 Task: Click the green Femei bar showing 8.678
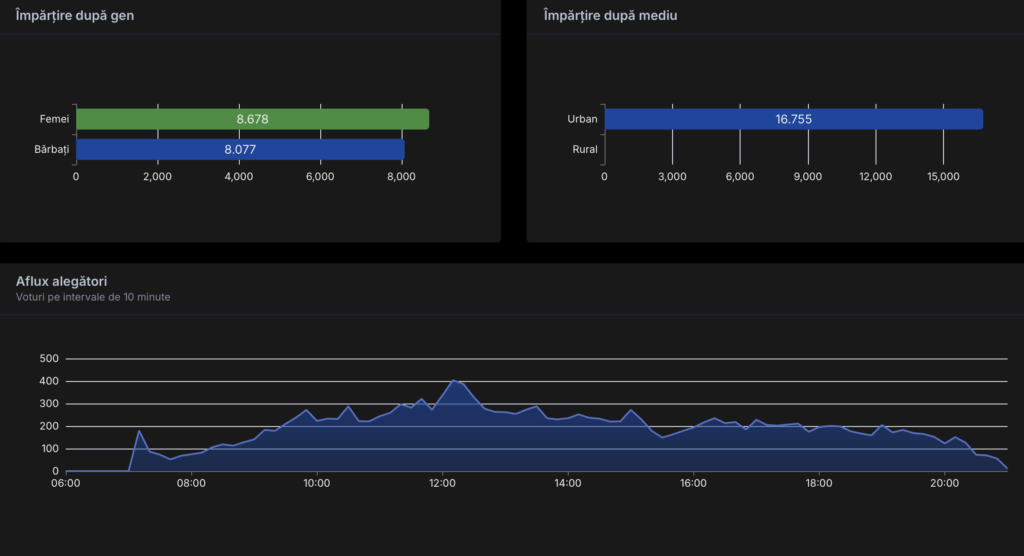(252, 119)
